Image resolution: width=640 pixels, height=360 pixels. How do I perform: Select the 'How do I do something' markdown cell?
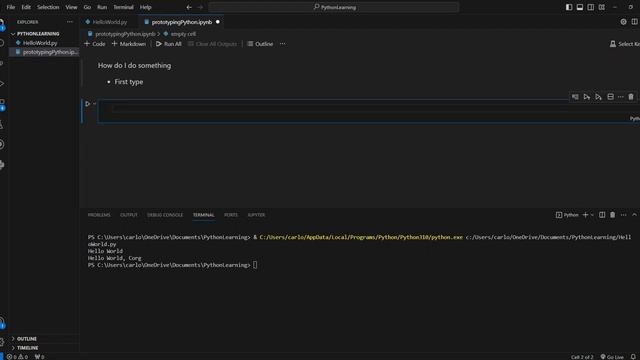134,65
